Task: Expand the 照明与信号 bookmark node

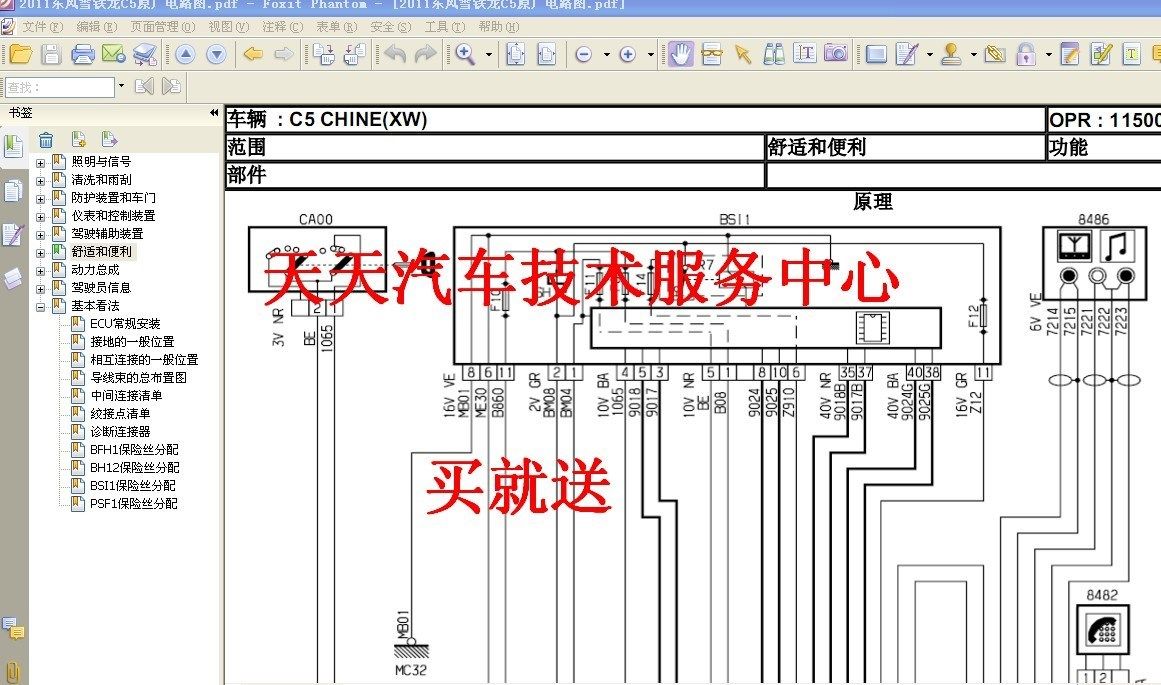Action: [41, 162]
